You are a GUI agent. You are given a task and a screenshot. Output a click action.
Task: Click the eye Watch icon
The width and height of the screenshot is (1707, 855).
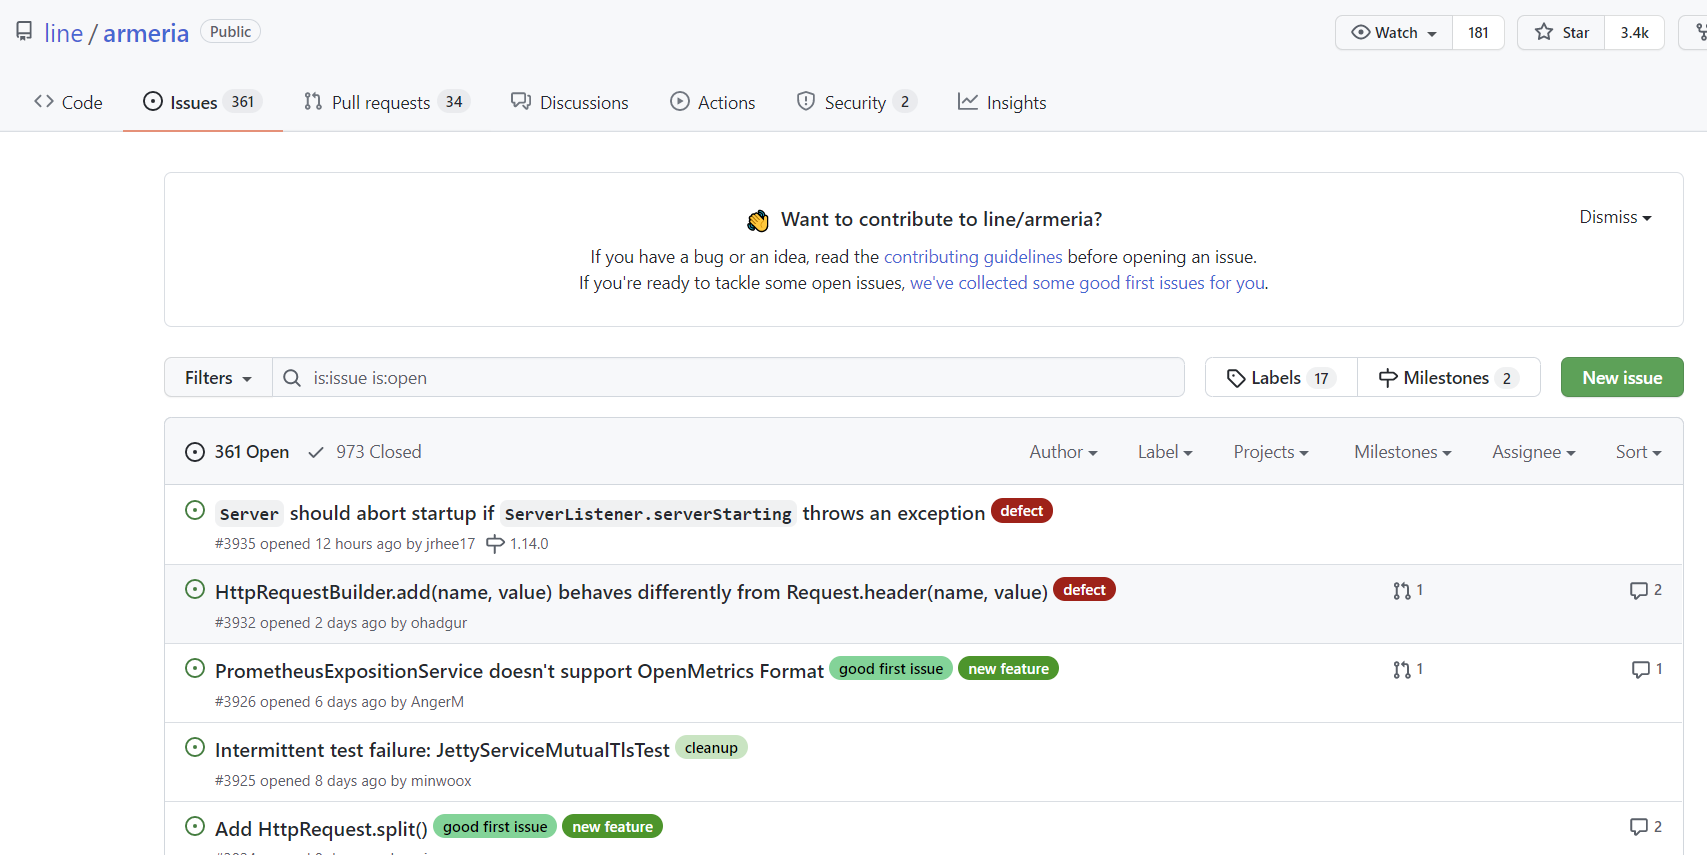(1361, 32)
